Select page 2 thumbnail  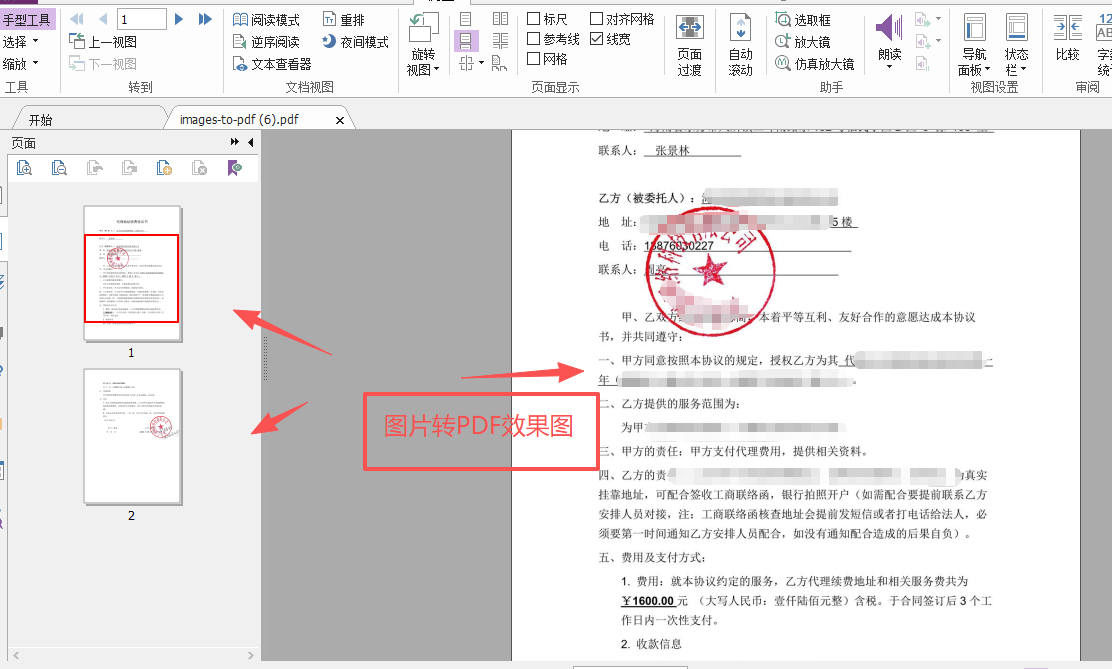pos(133,436)
